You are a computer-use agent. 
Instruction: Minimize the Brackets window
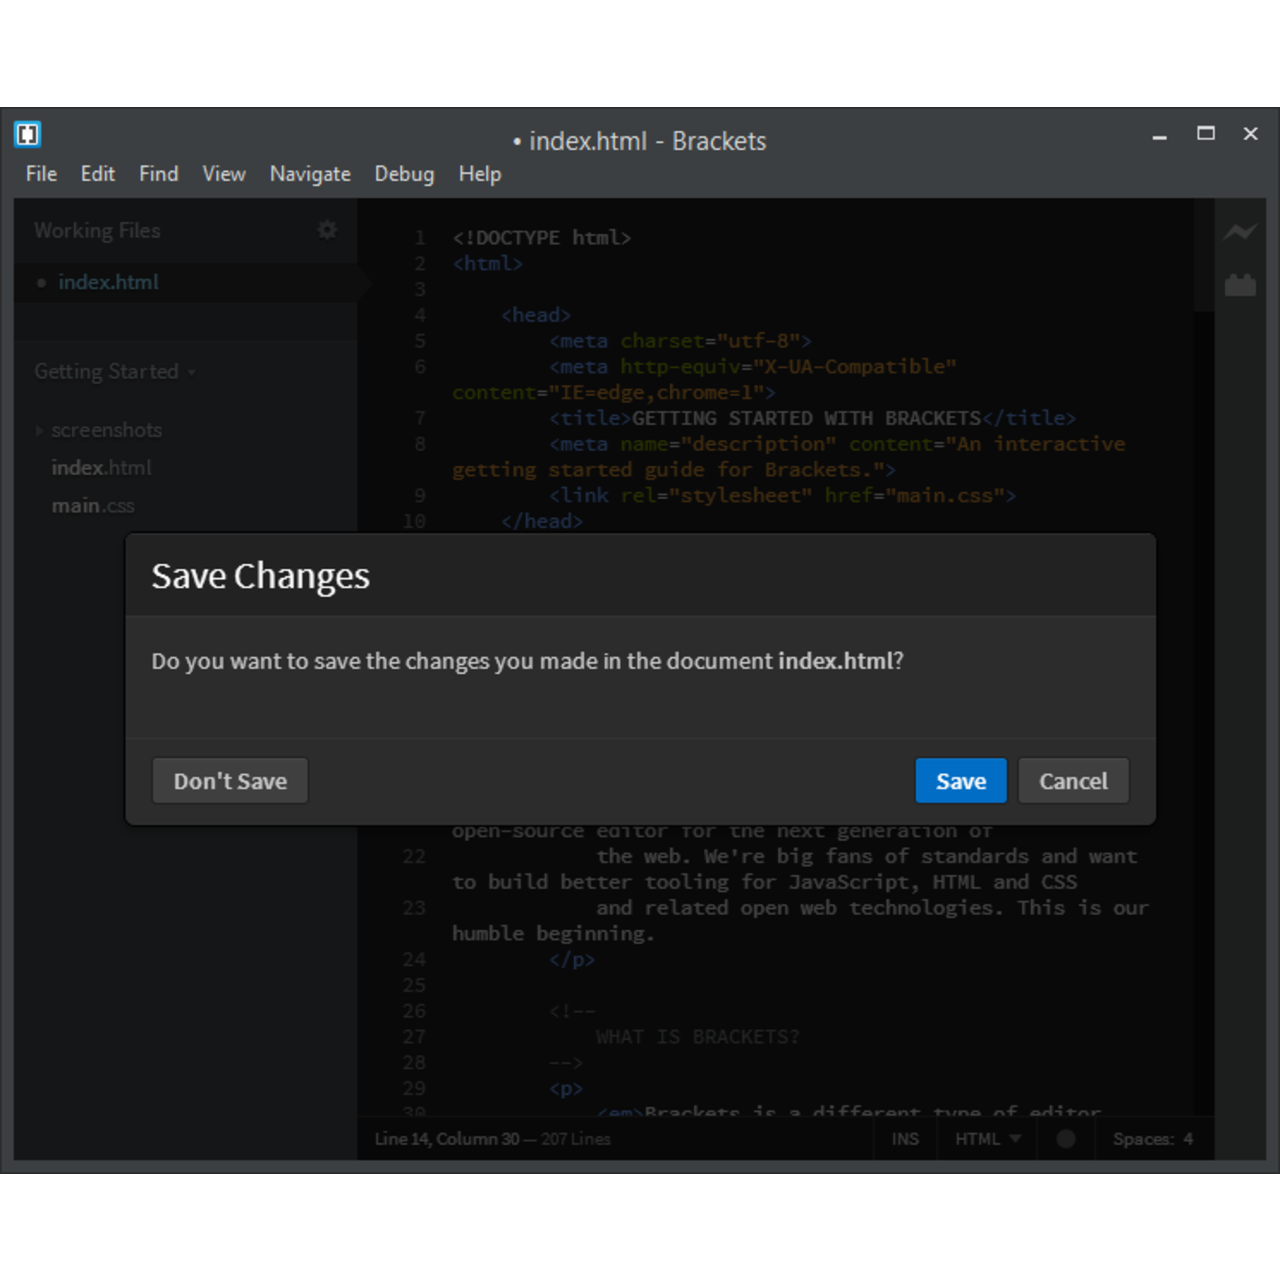tap(1160, 134)
